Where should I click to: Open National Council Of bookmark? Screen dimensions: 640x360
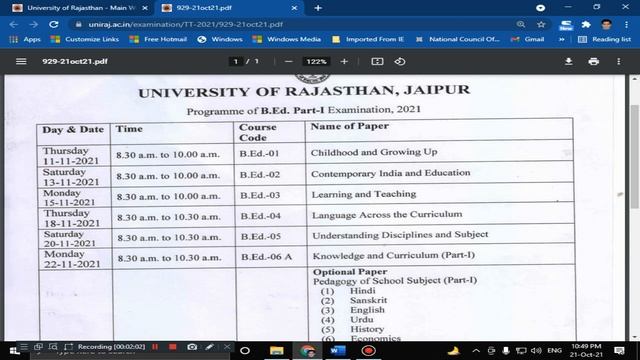pyautogui.click(x=458, y=39)
